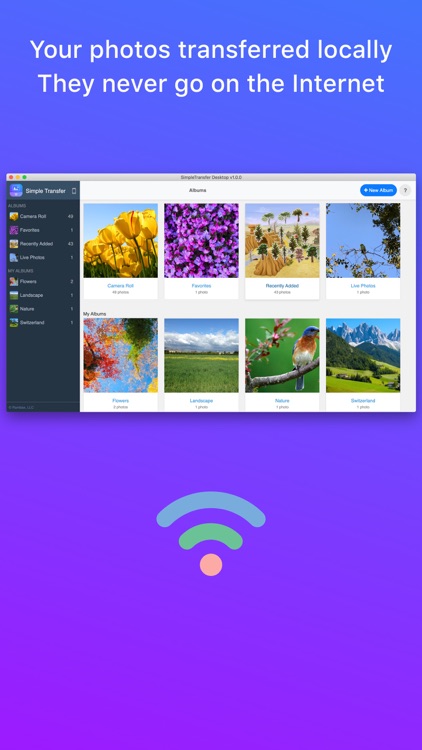Click the Camera Roll count 49 in the sidebar
Image resolution: width=422 pixels, height=750 pixels.
tap(70, 216)
